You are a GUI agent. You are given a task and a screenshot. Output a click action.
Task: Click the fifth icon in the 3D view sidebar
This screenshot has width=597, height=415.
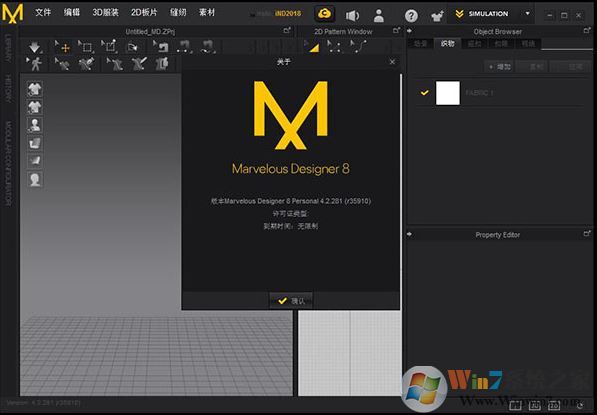tap(35, 160)
